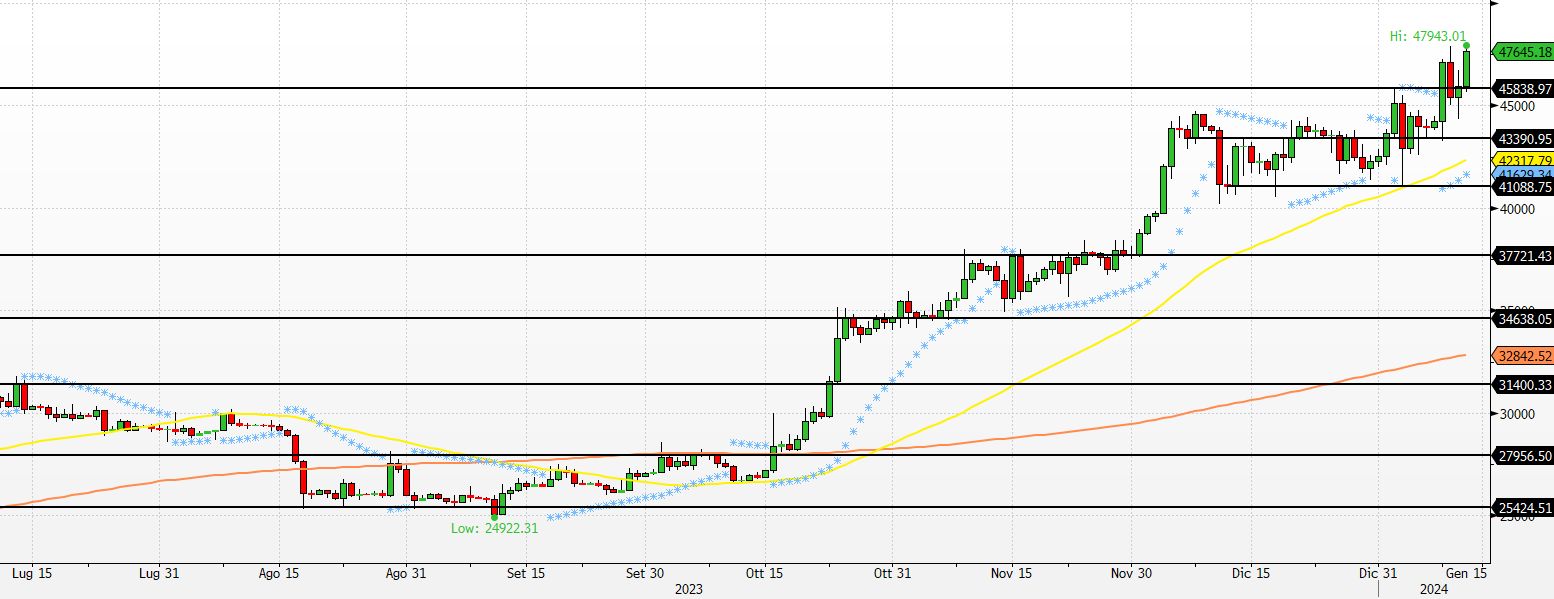Screen dimensions: 1554x599
Task: Select the yellow moving average value 42317.79
Action: (1523, 160)
